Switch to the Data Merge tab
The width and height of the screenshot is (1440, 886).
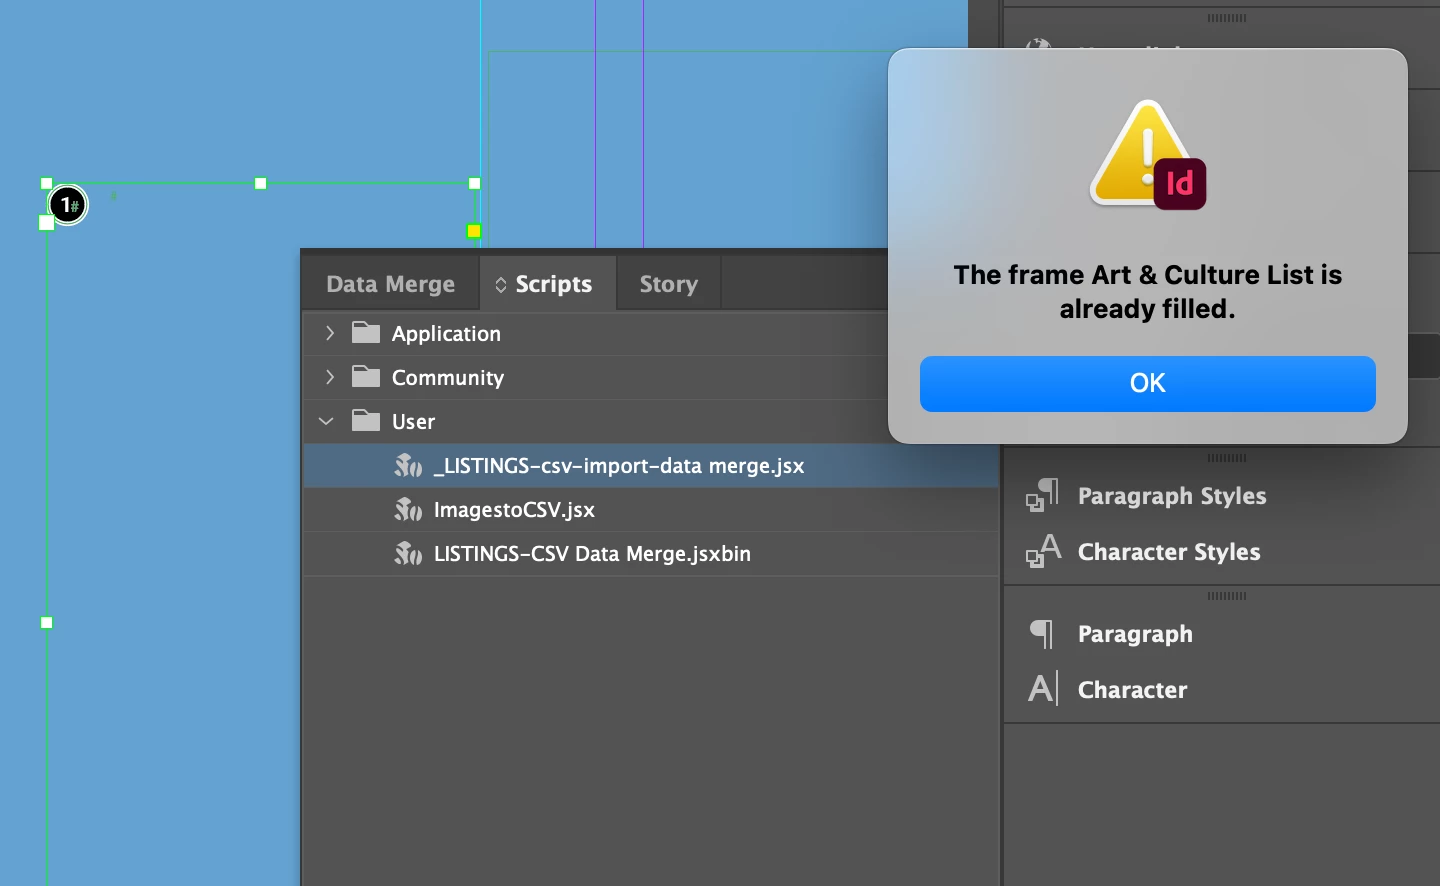(390, 284)
